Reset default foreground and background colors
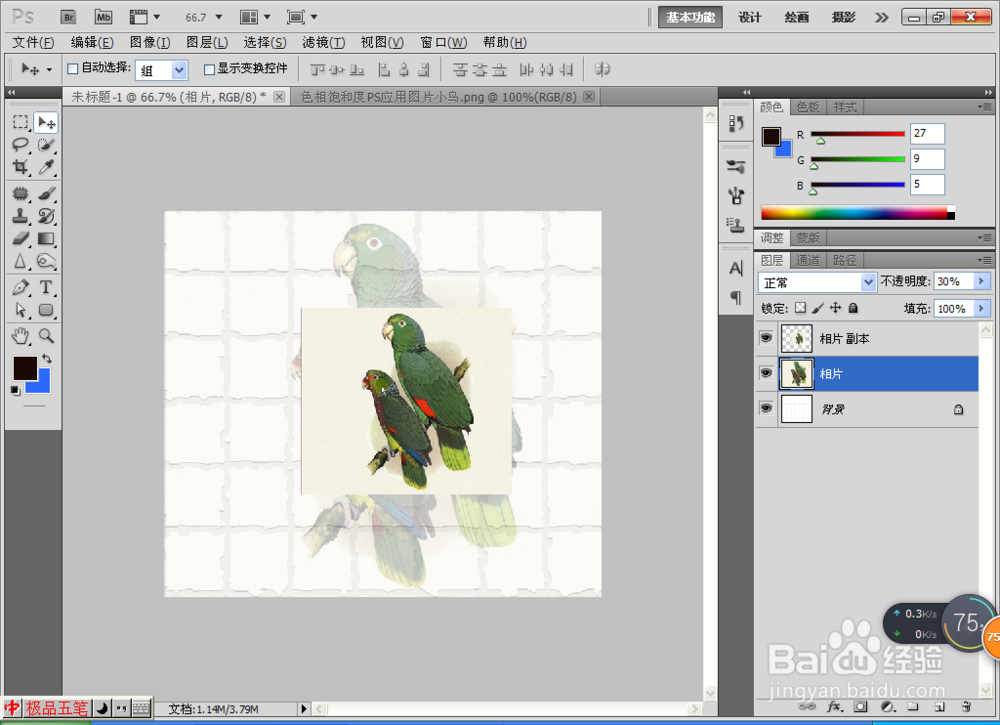 pos(15,390)
